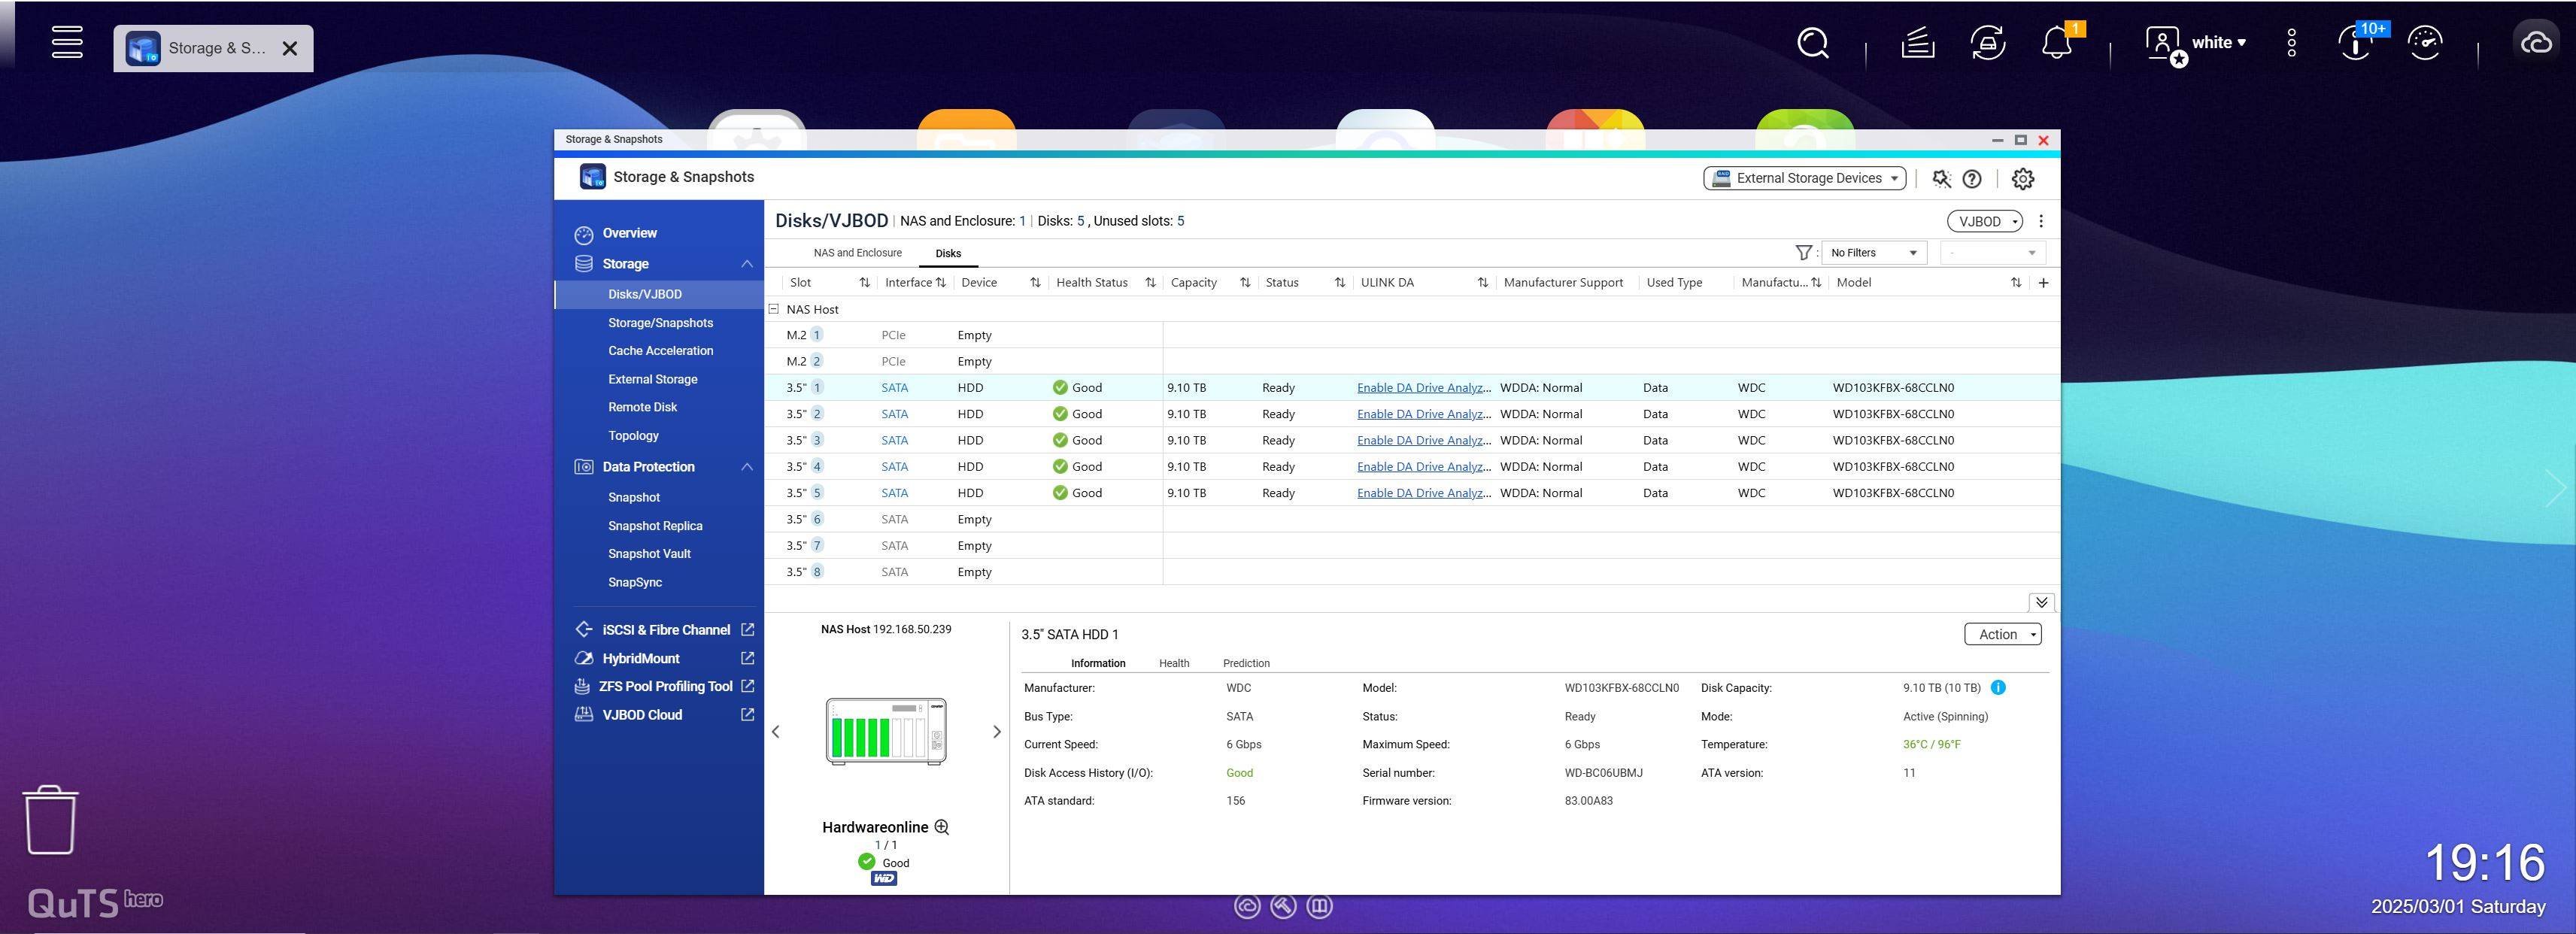Screen dimensions: 2576x934
Task: Select the 3.5" slot 2 disk row
Action: pyautogui.click(x=1412, y=414)
